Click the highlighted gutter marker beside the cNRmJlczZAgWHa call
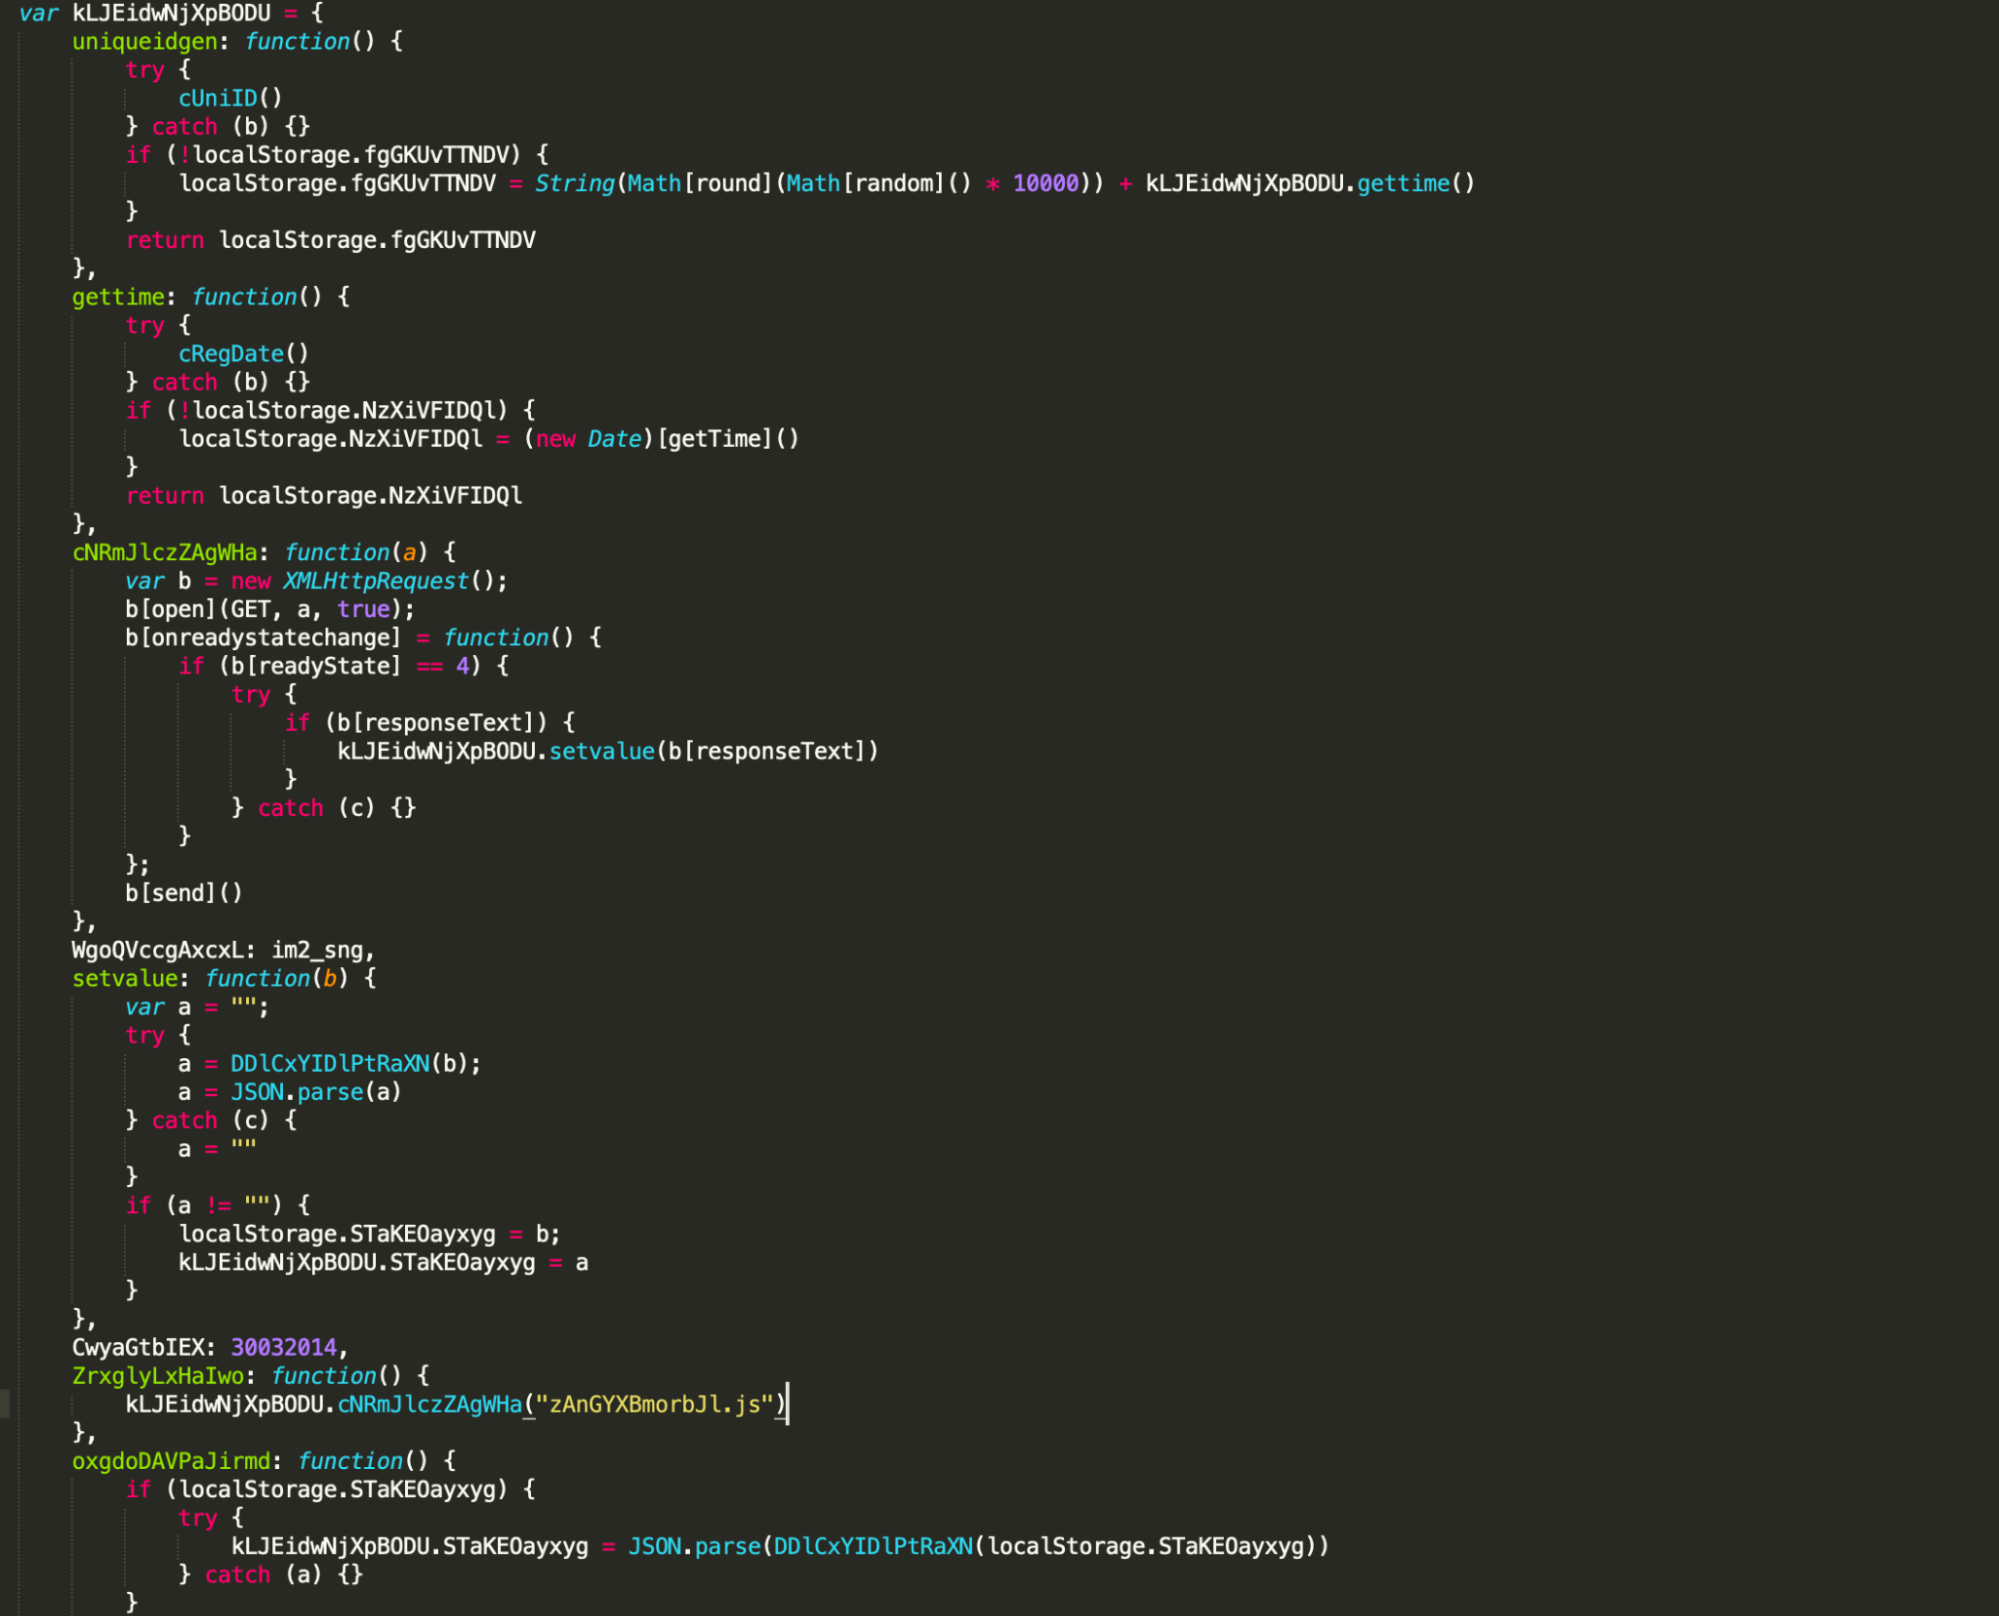1999x1617 pixels. click(5, 1403)
